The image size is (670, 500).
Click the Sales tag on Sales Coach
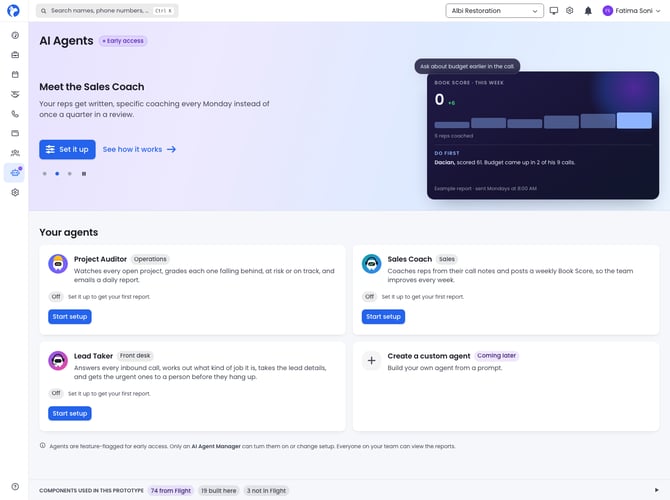point(447,259)
